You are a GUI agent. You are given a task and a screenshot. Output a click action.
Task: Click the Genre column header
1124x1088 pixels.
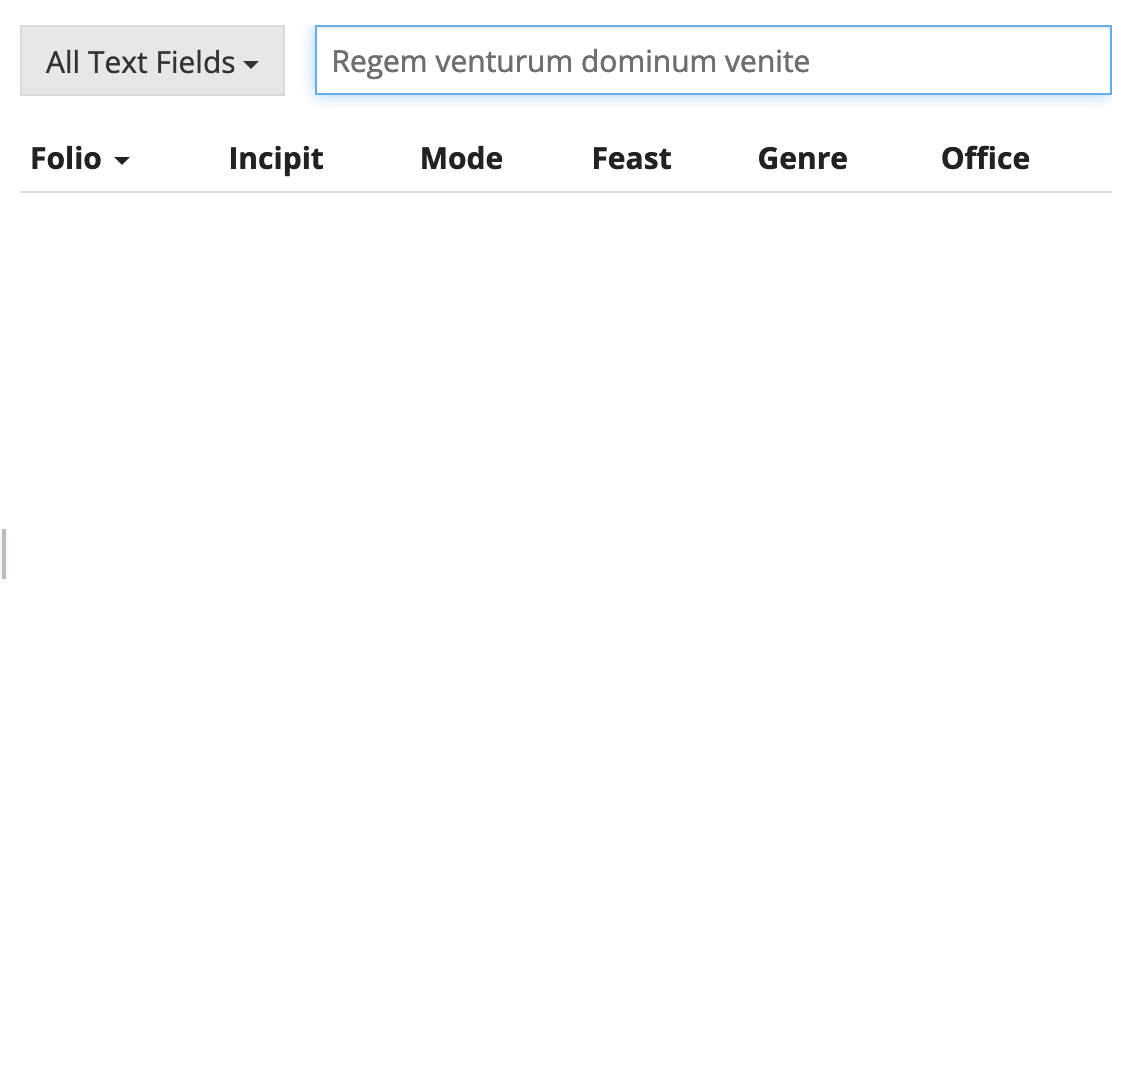[x=802, y=158]
